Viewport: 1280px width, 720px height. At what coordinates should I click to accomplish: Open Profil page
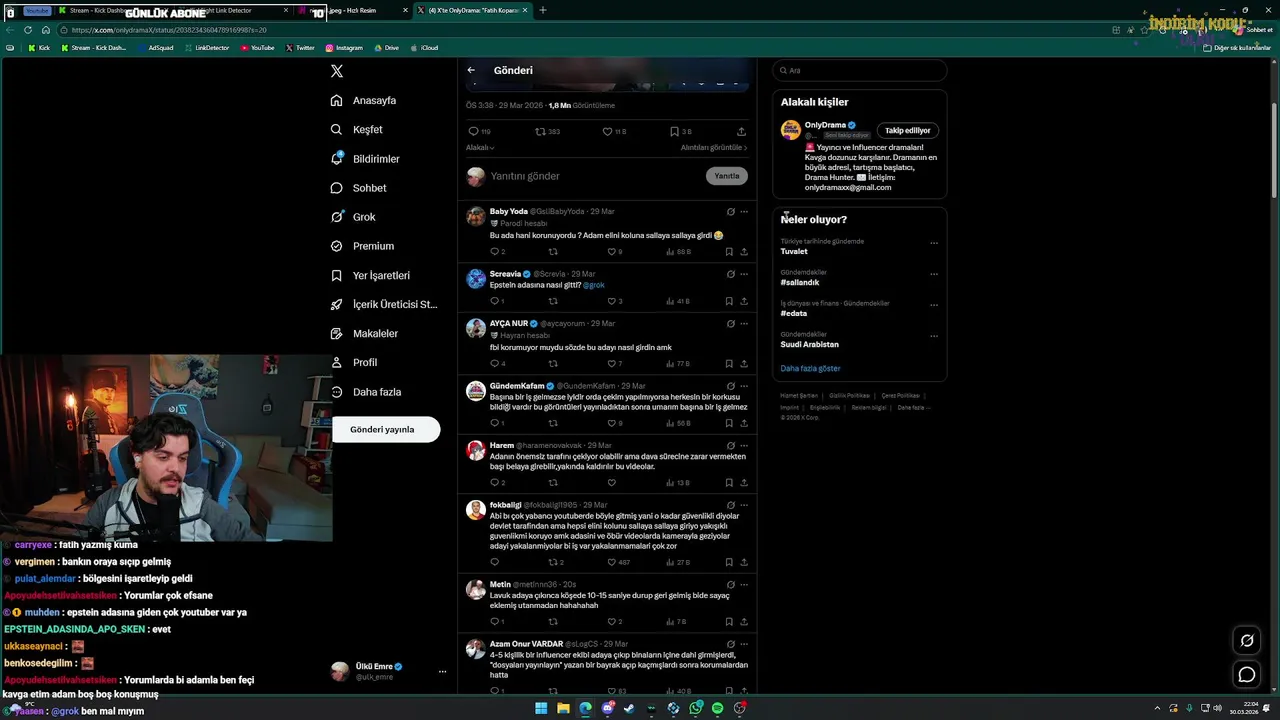(353, 362)
